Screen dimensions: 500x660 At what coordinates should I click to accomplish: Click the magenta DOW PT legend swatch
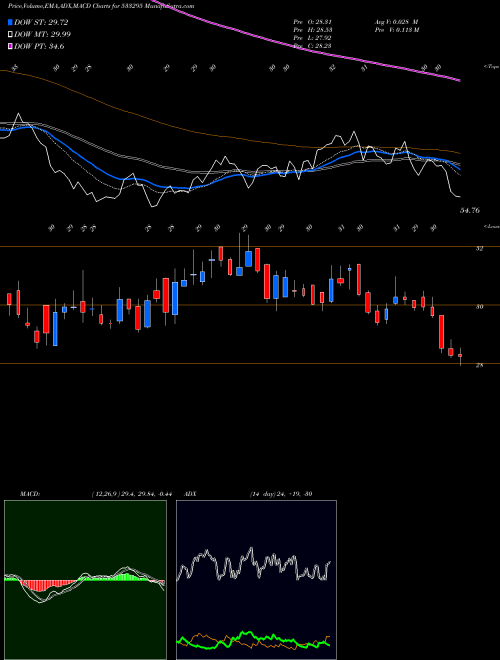pos(10,47)
